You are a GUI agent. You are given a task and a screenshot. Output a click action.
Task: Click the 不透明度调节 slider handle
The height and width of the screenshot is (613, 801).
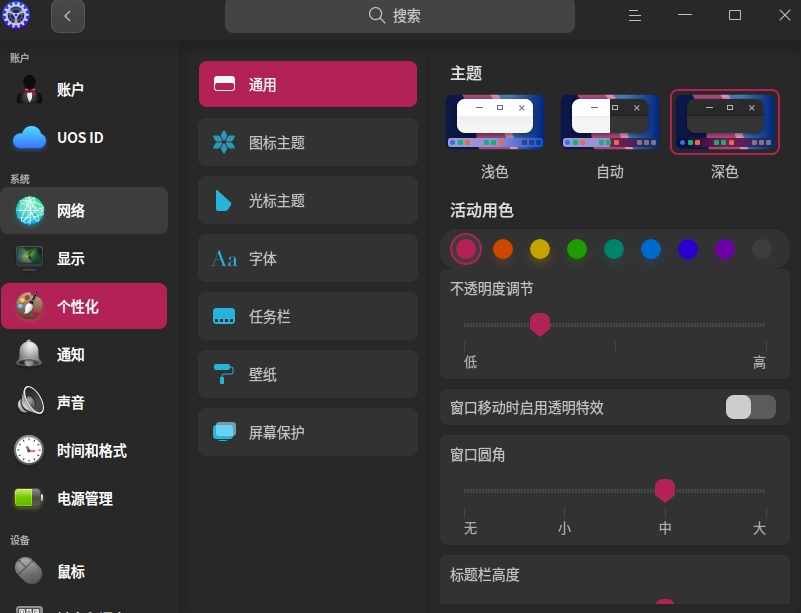pyautogui.click(x=540, y=324)
